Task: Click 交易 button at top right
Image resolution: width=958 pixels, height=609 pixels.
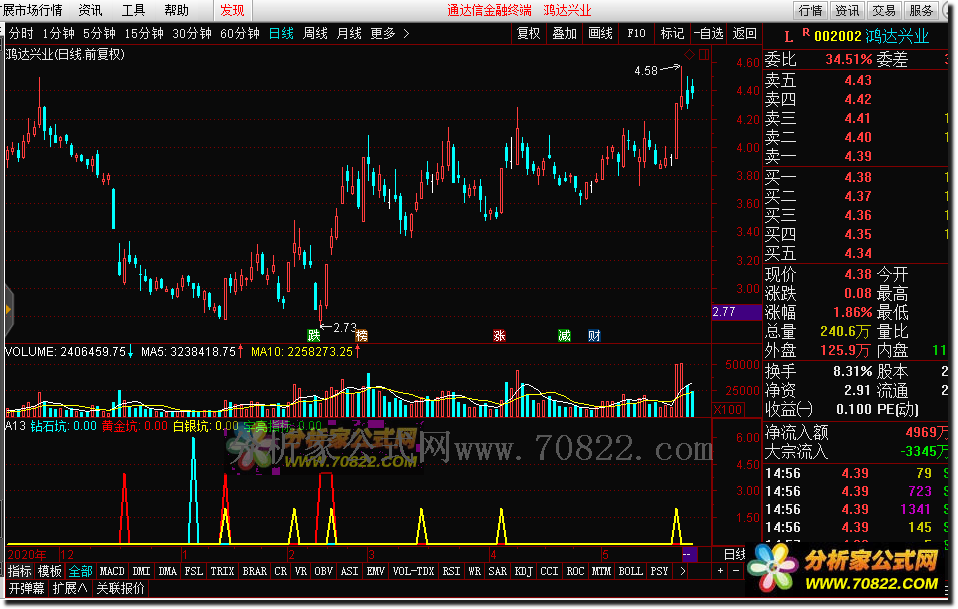Action: [x=883, y=10]
